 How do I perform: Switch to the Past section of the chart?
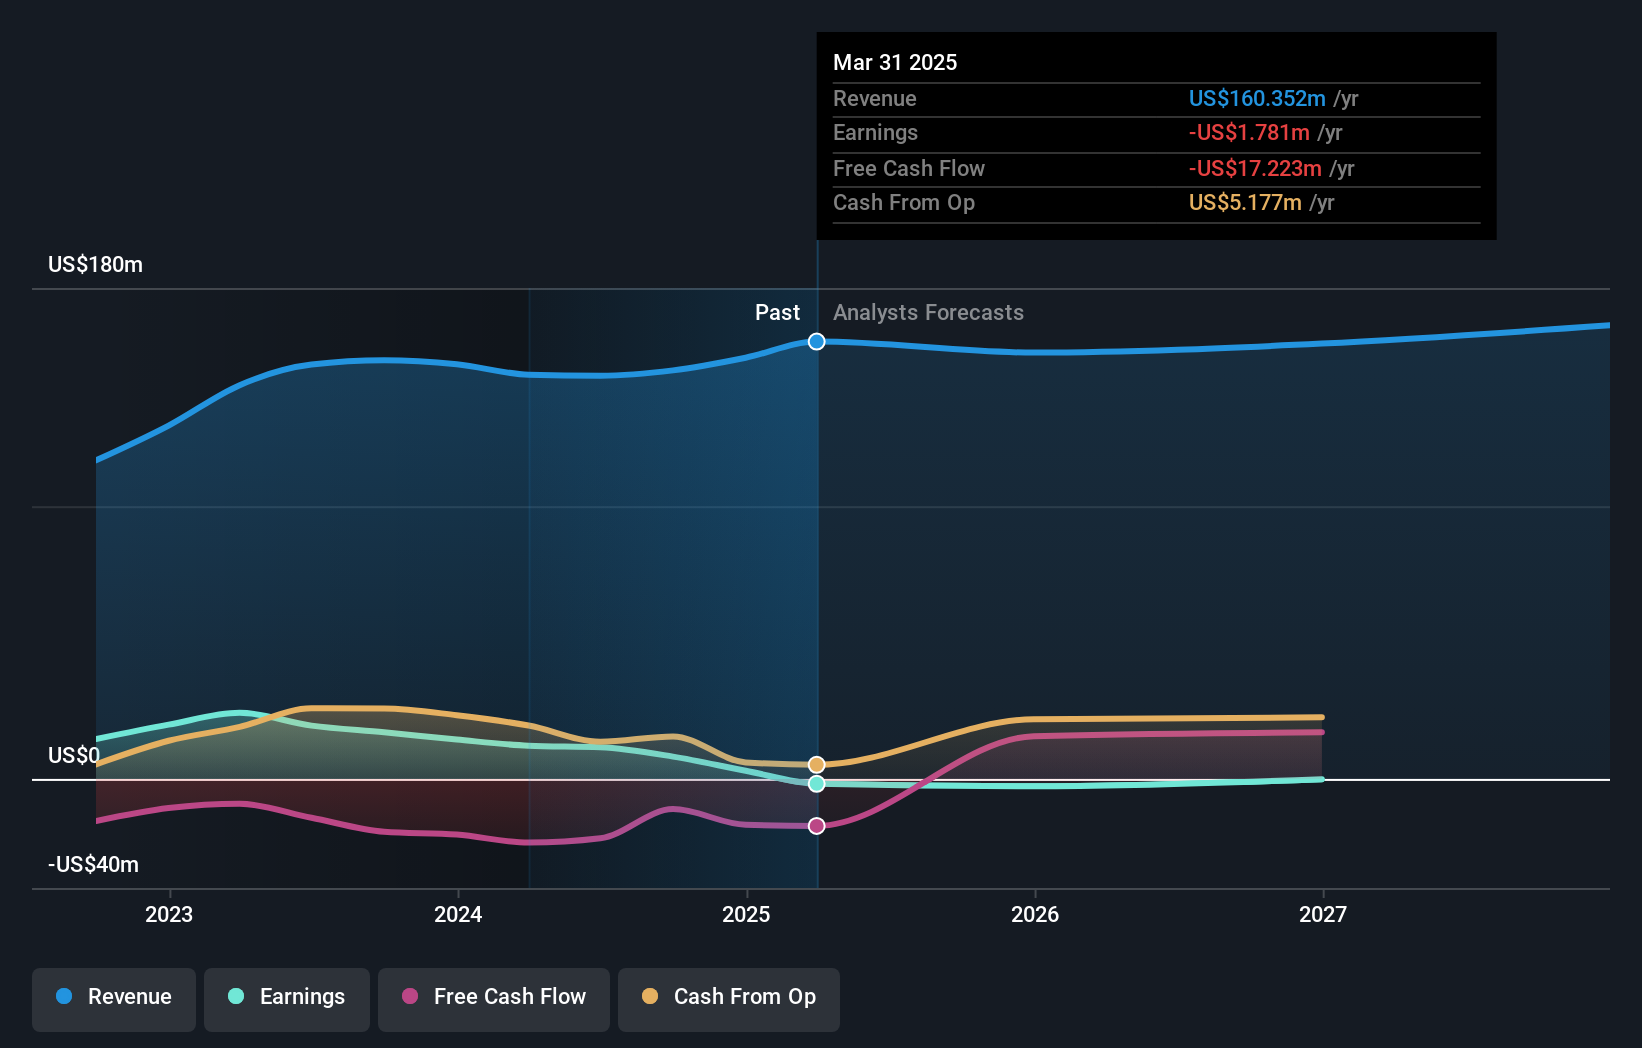click(x=778, y=313)
